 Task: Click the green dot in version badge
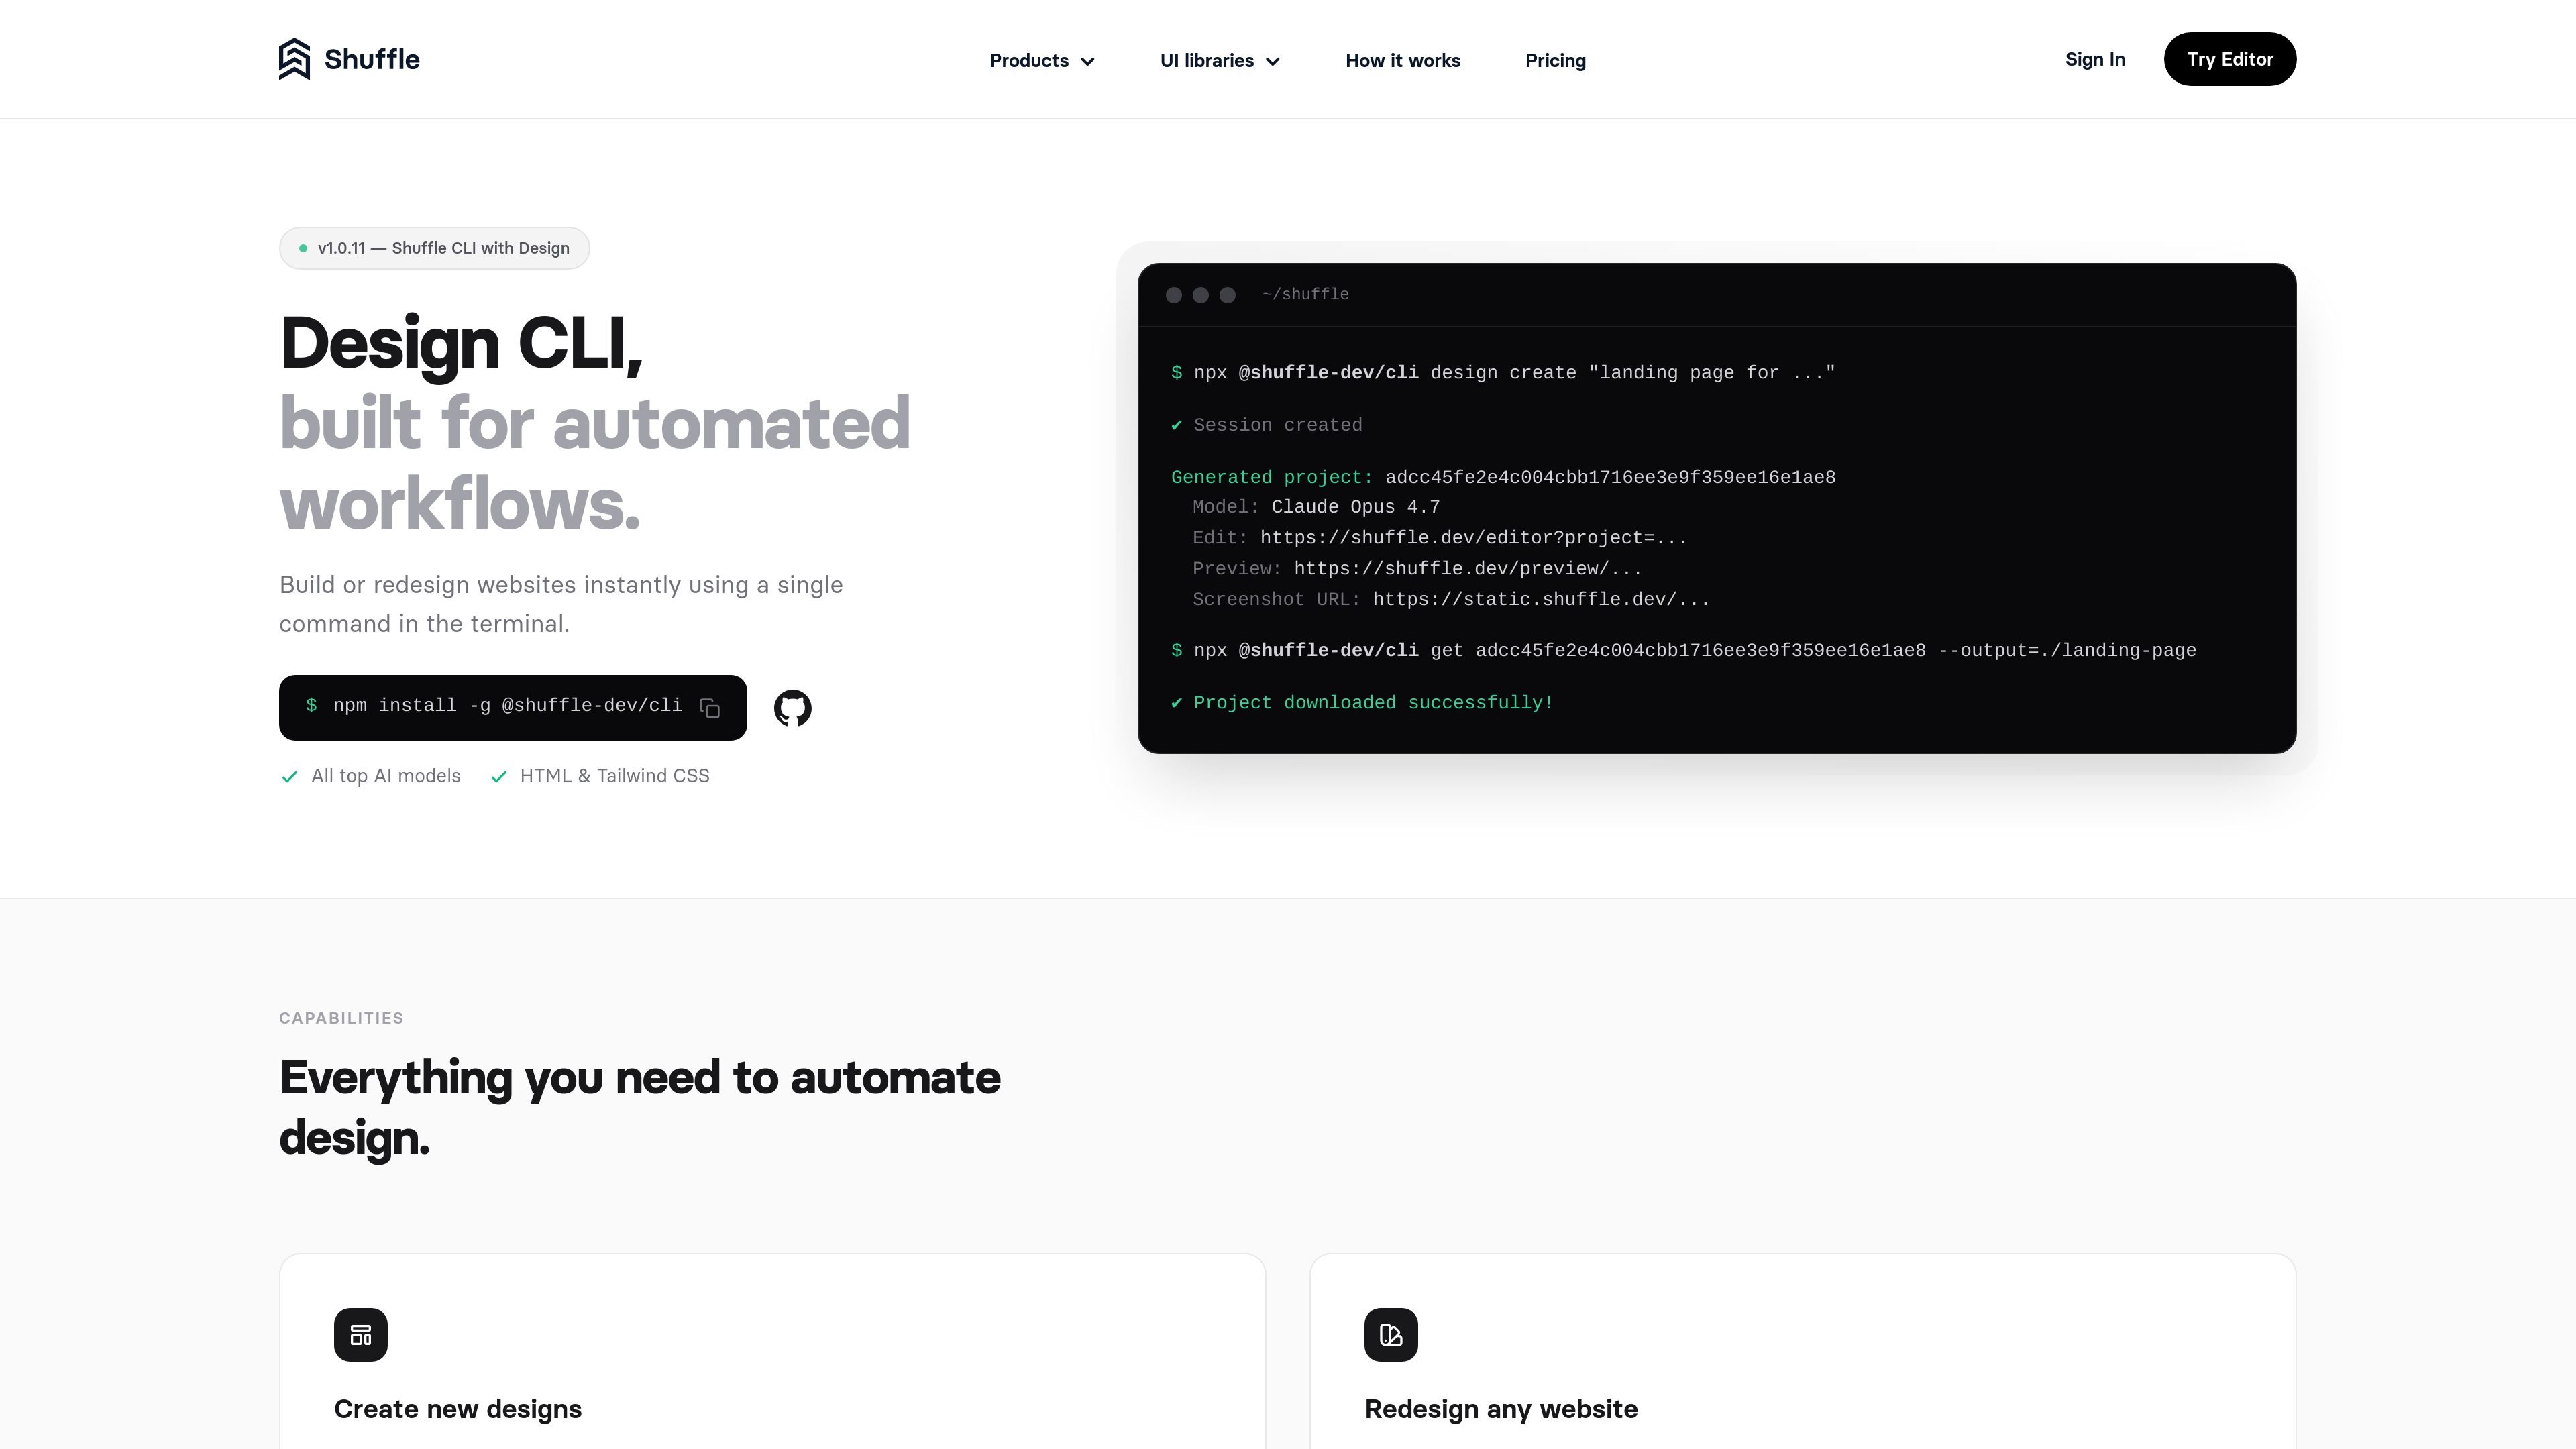coord(303,248)
